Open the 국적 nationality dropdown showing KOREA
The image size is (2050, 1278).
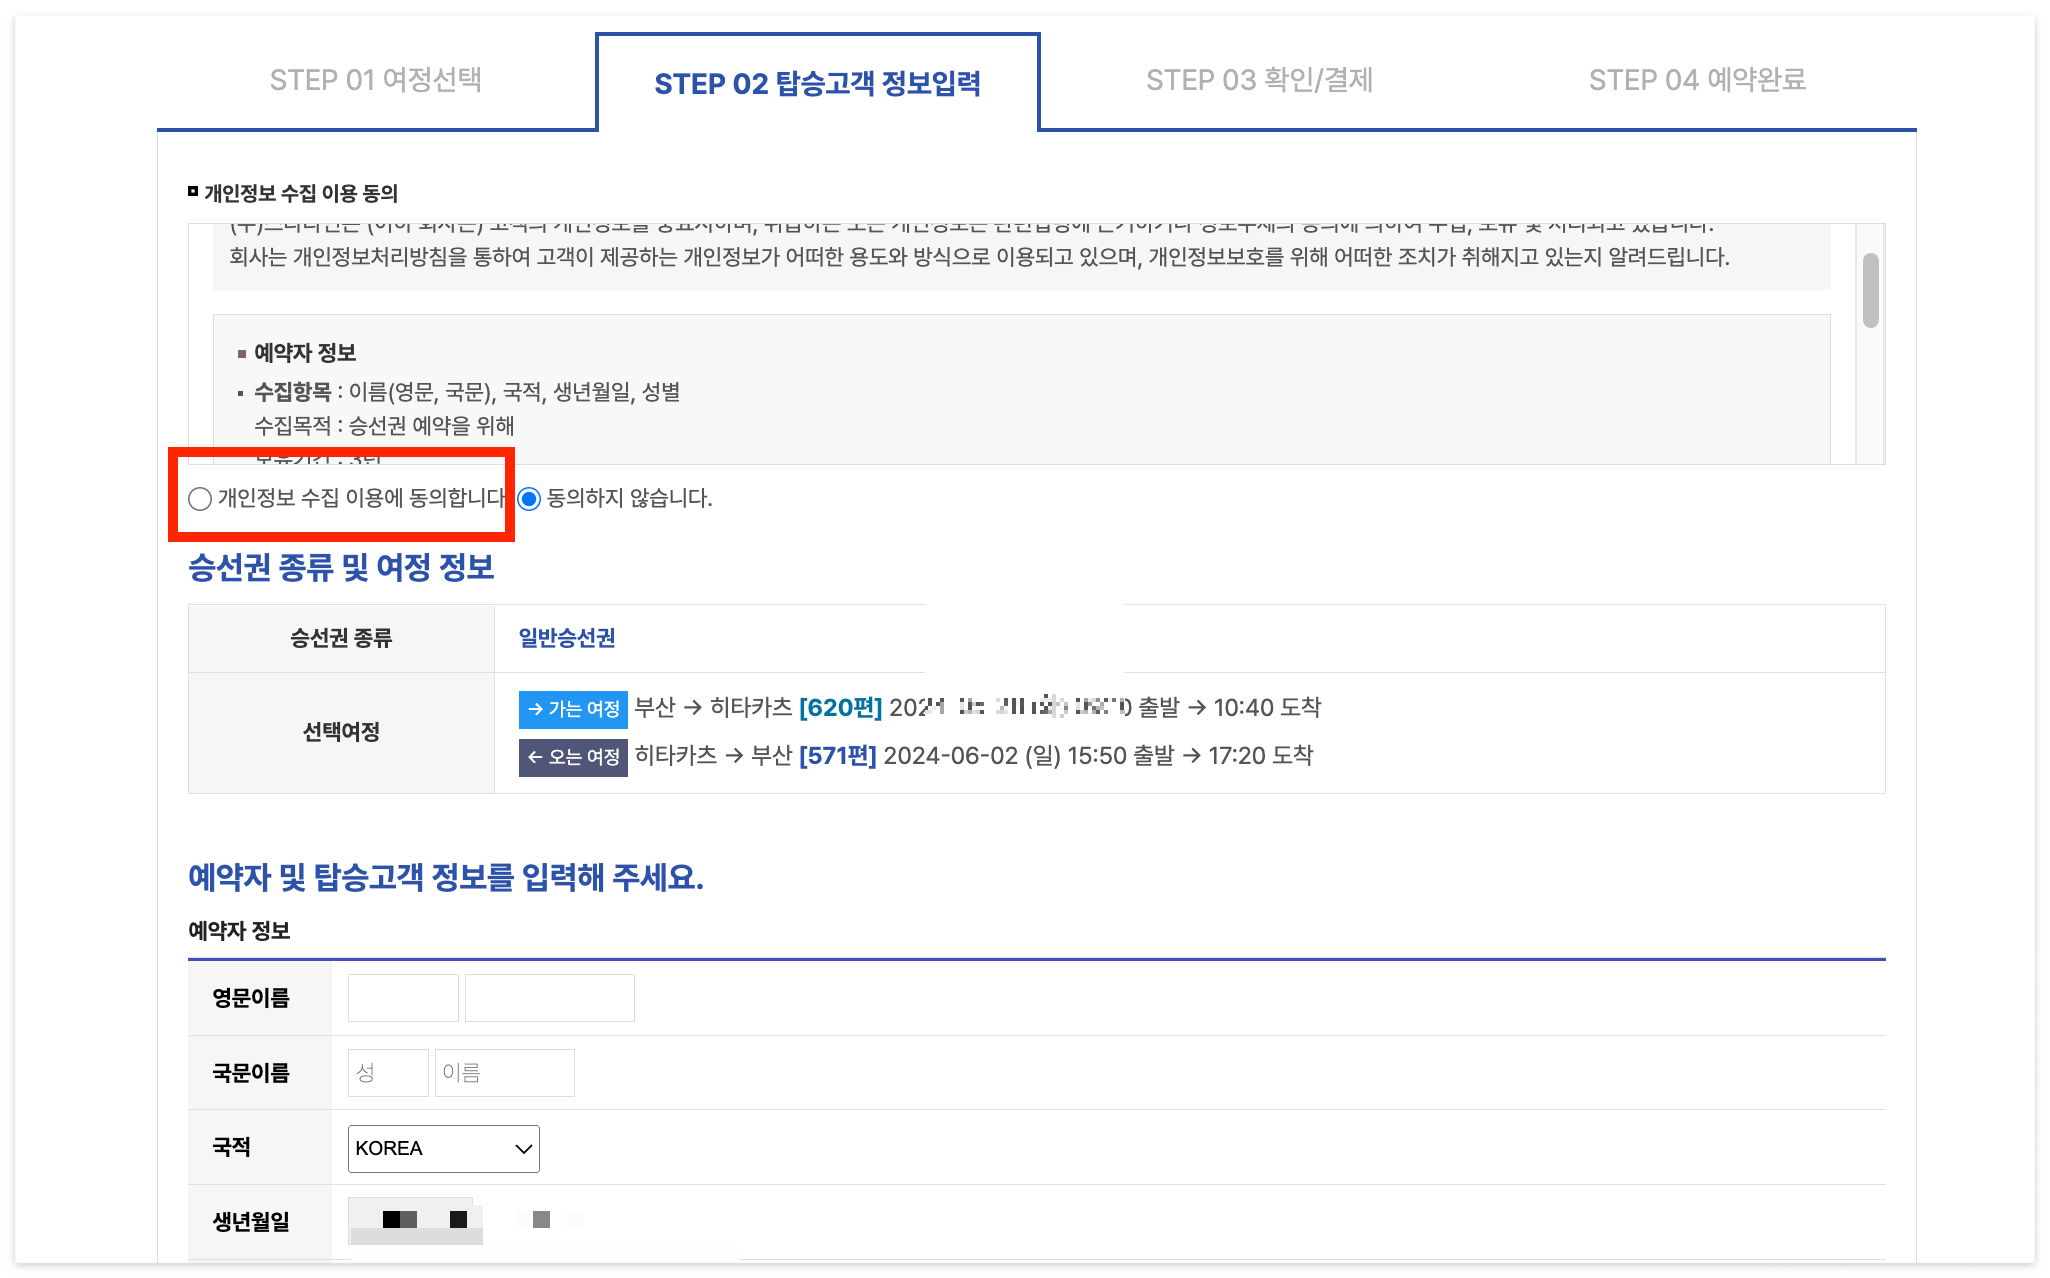point(443,1148)
